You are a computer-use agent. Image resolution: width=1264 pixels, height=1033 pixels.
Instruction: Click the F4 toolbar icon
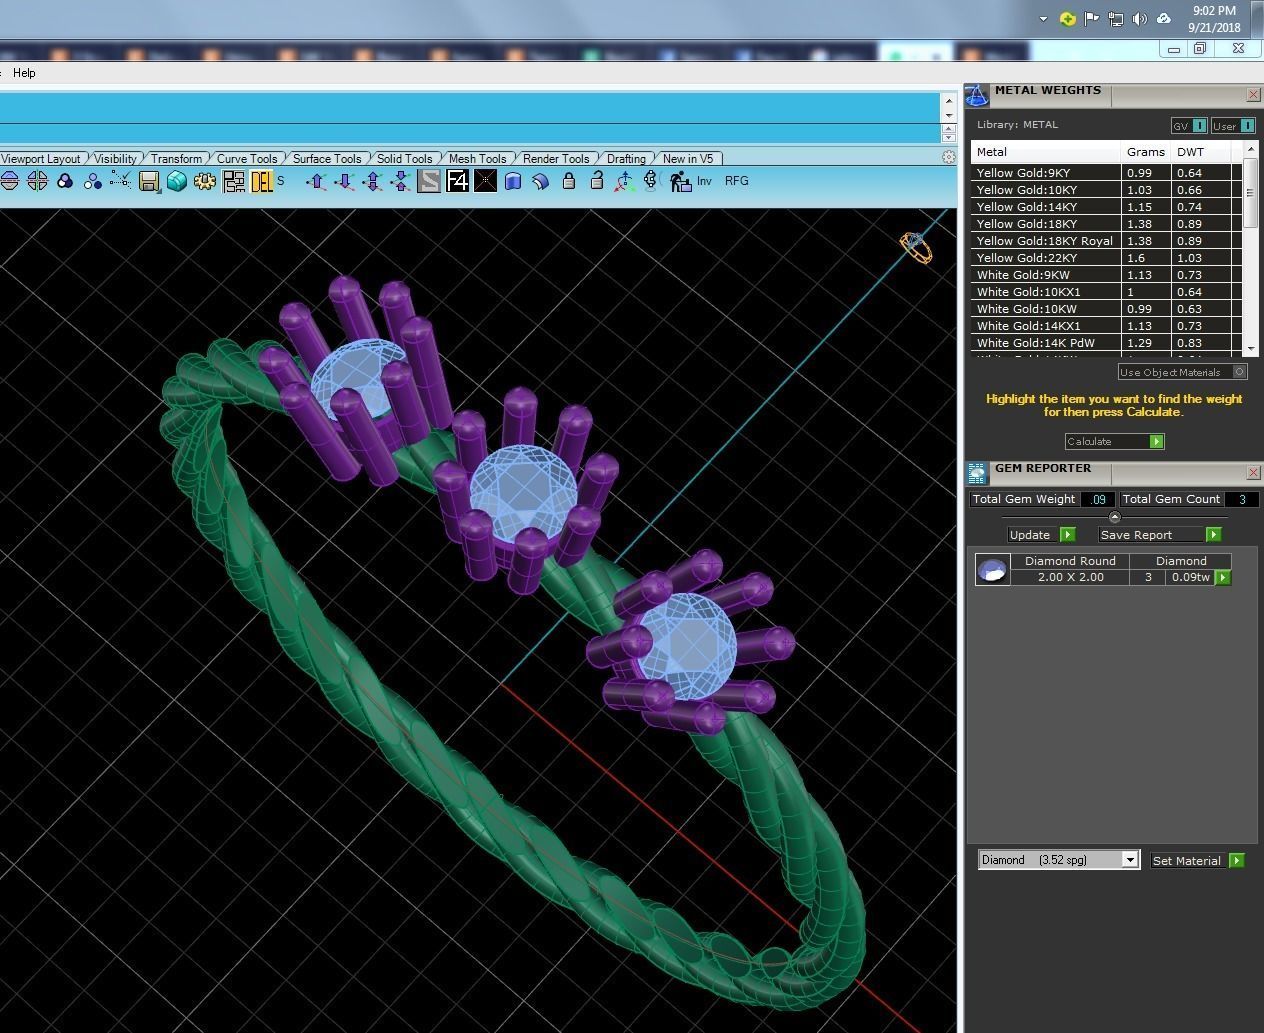457,181
